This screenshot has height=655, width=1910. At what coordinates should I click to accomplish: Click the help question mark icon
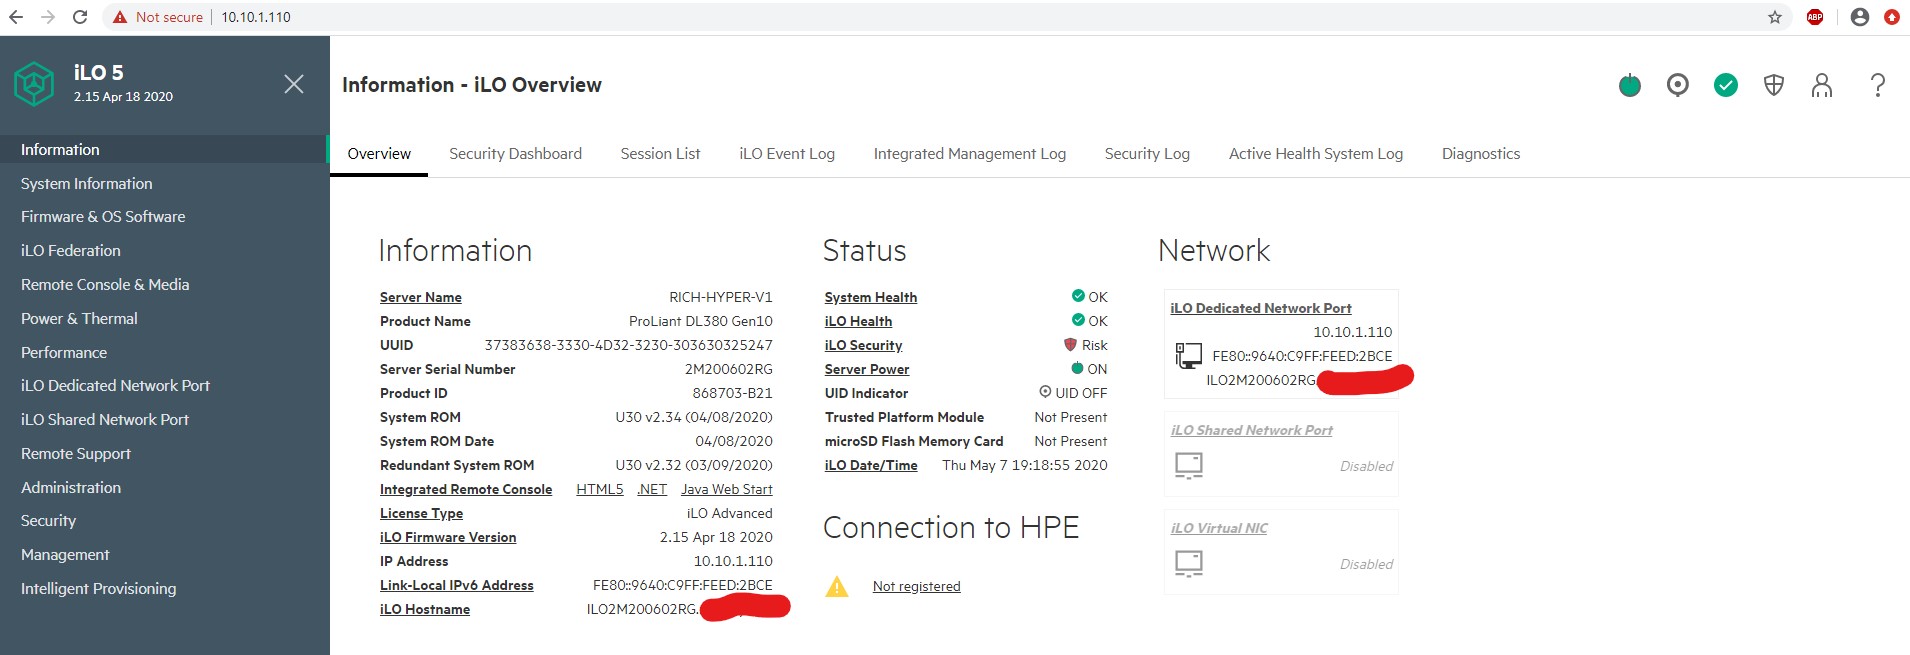coord(1878,86)
